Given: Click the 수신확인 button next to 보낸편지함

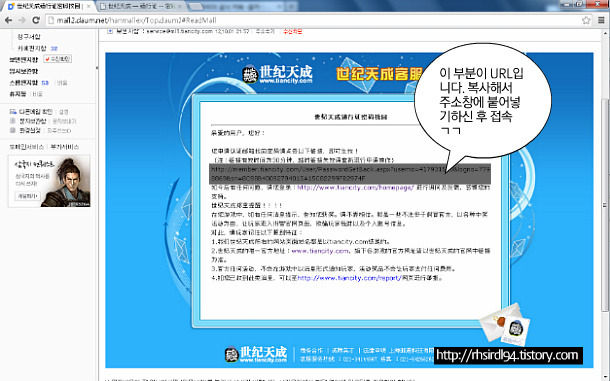Looking at the screenshot, I should (x=58, y=59).
